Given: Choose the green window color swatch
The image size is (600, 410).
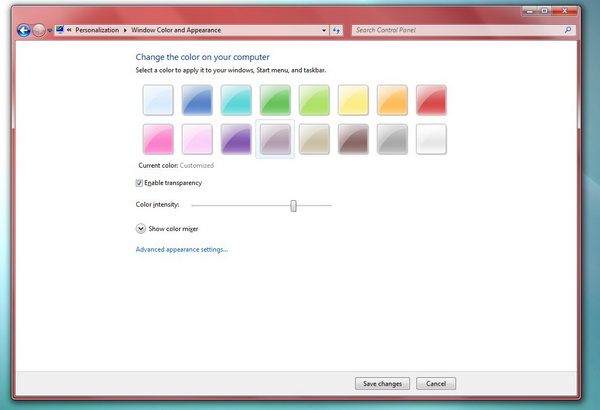Looking at the screenshot, I should (x=275, y=100).
